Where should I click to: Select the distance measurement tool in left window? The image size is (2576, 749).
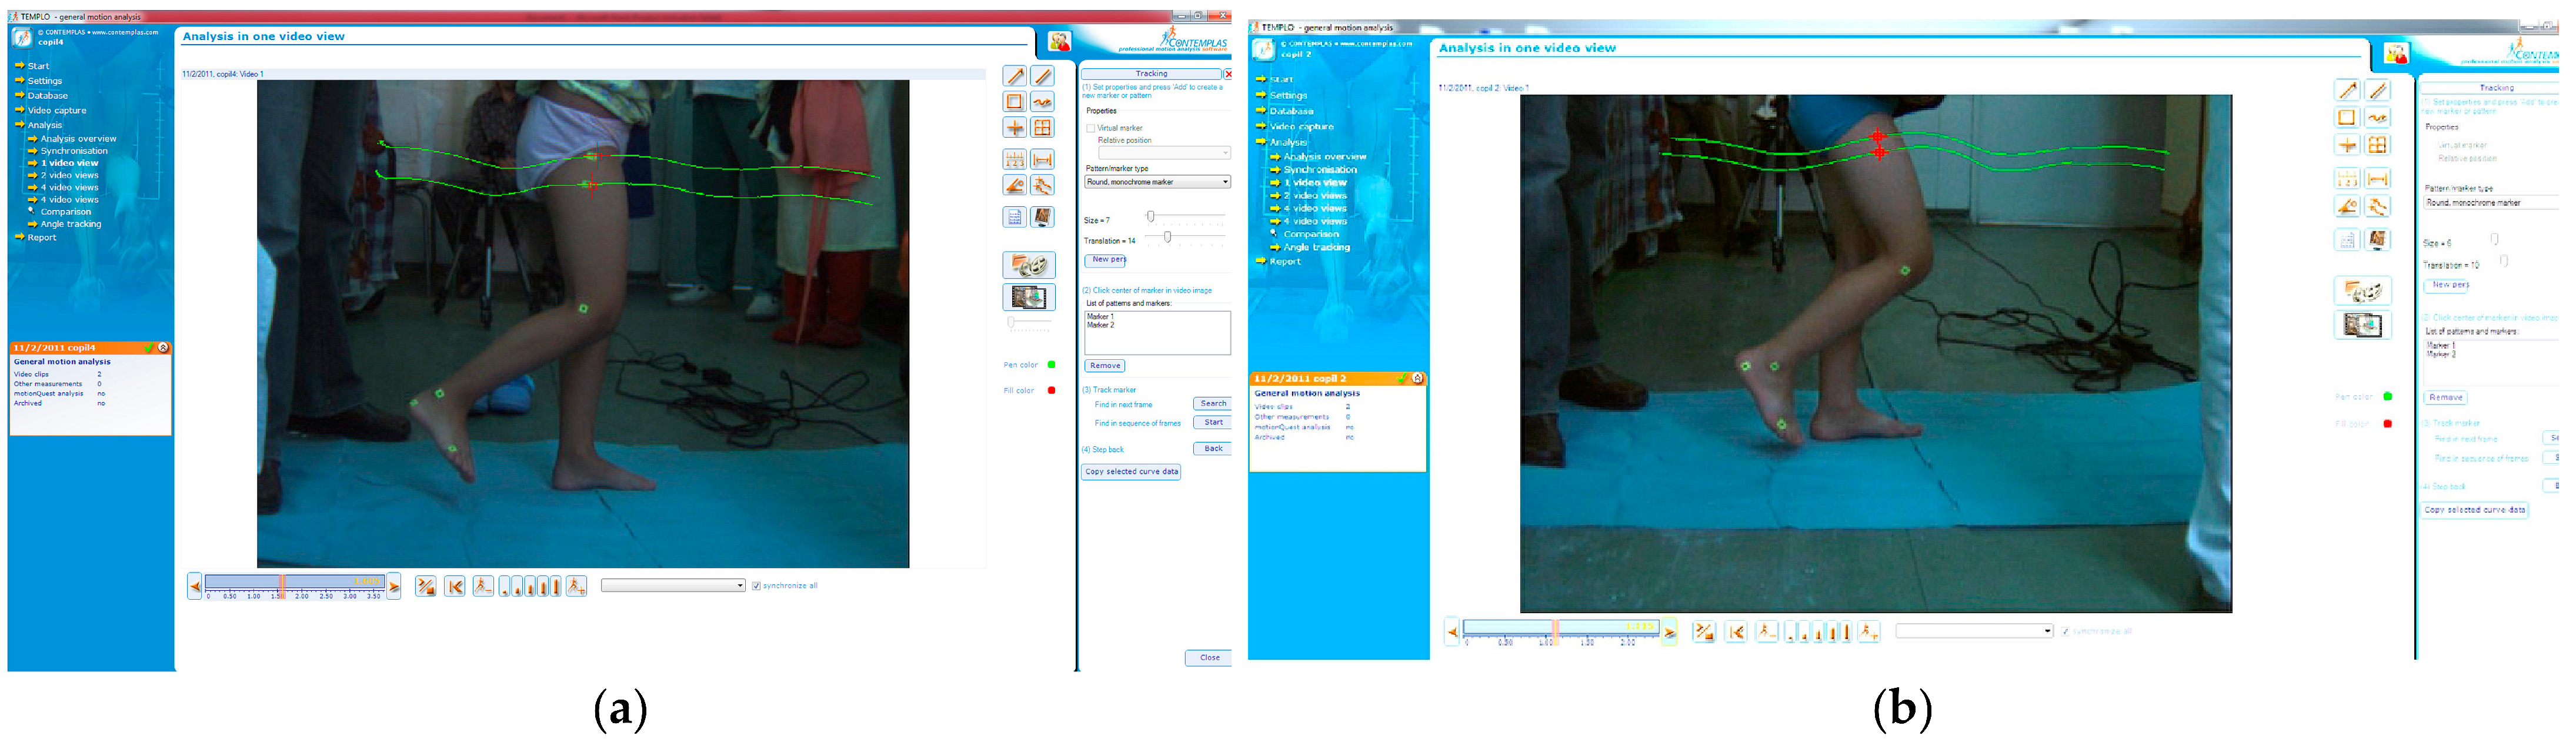(x=1042, y=159)
